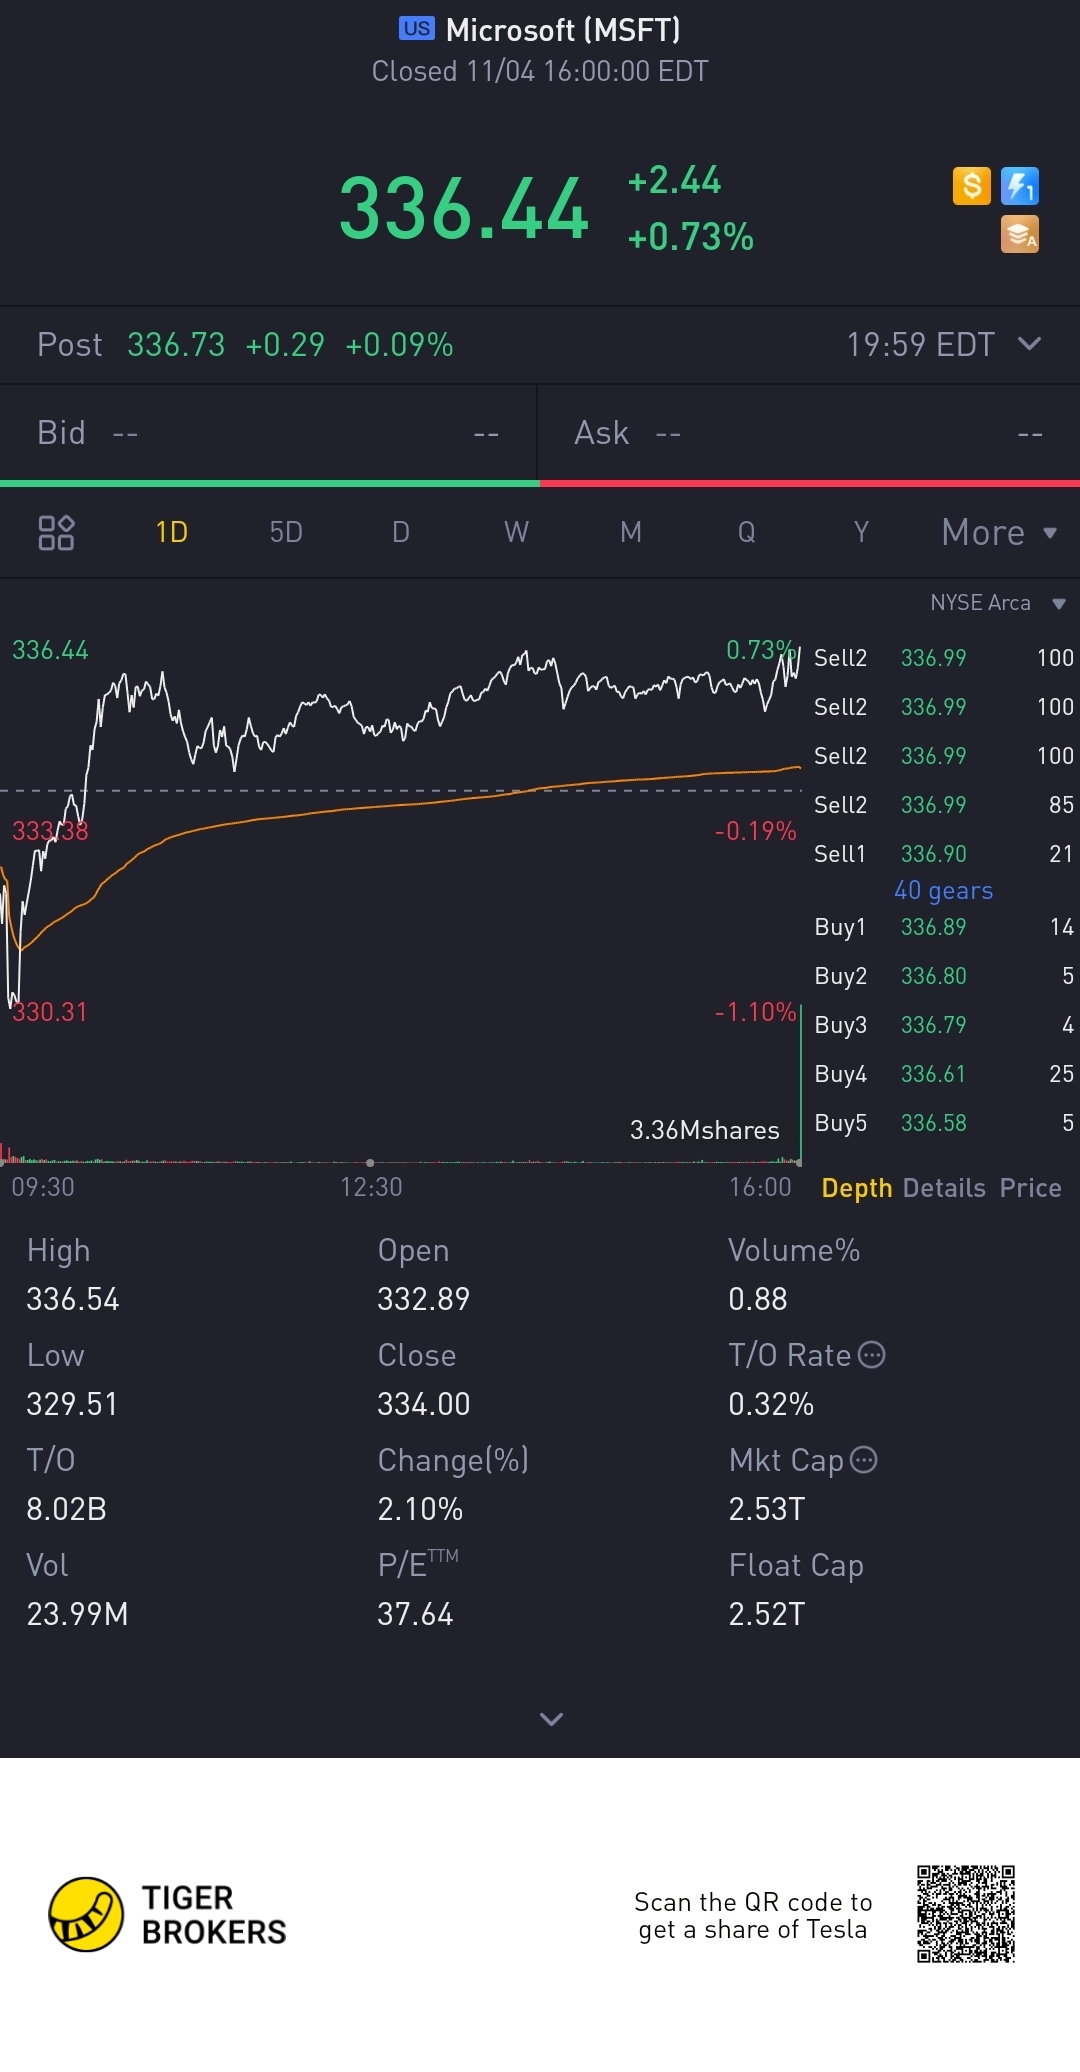Image resolution: width=1080 pixels, height=2072 pixels.
Task: Tap the Buy5 336.58 order row
Action: tap(944, 1123)
